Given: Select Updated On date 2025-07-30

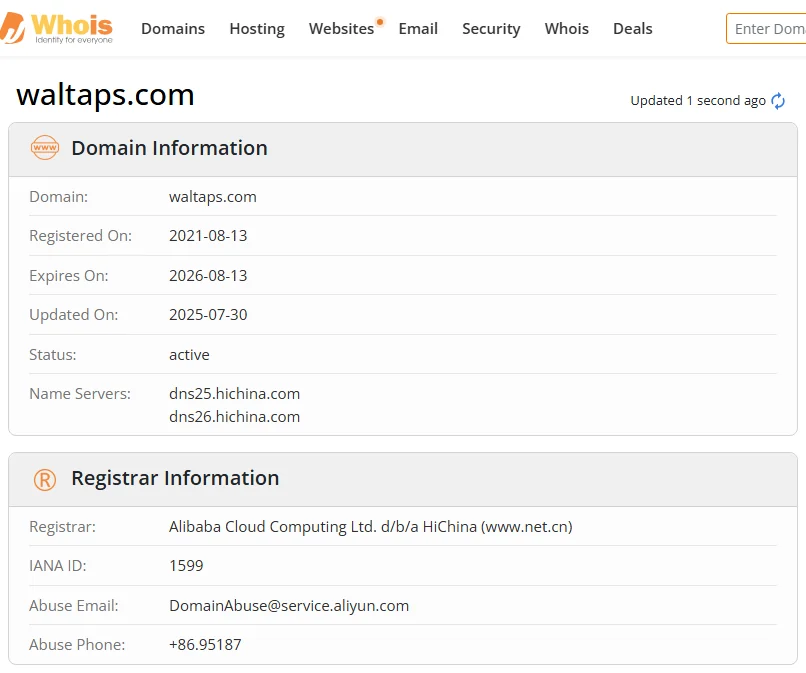Looking at the screenshot, I should coord(208,315).
